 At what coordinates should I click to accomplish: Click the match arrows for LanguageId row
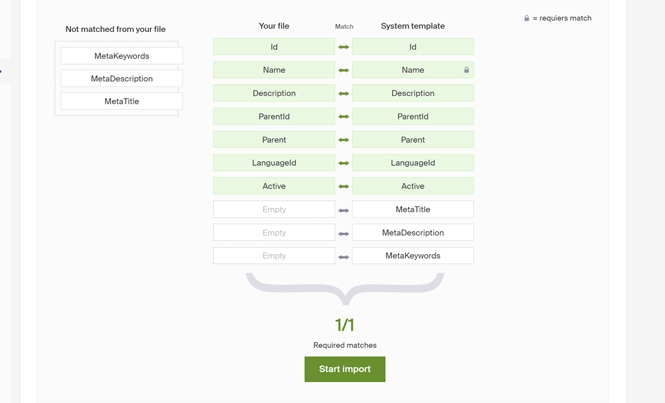[344, 163]
